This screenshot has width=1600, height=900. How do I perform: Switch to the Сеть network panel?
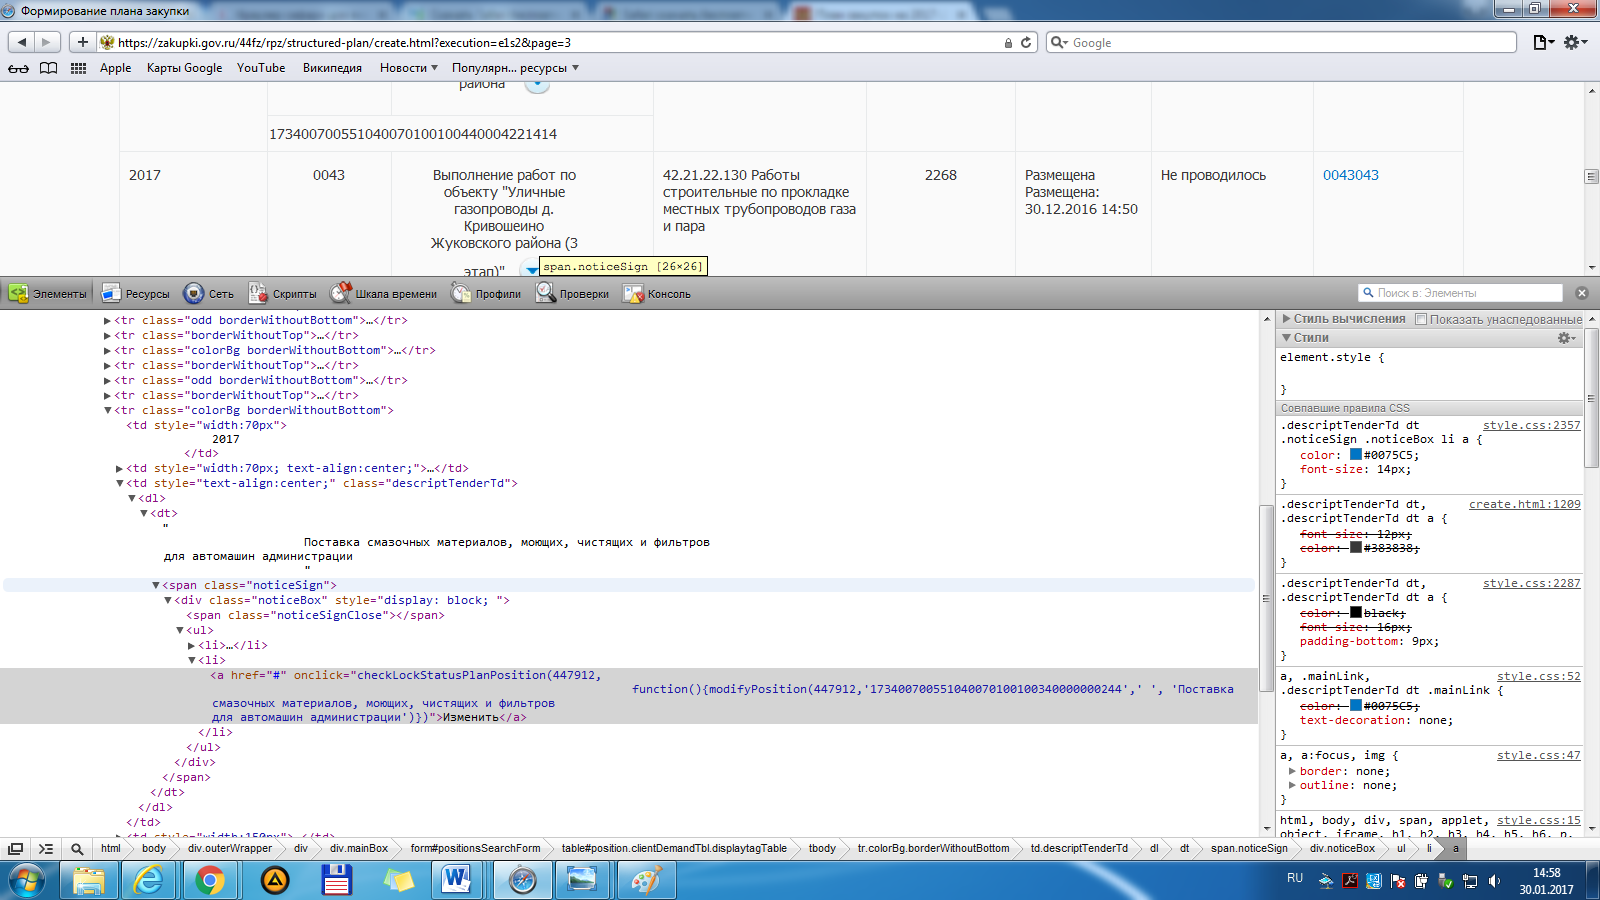pyautogui.click(x=209, y=293)
